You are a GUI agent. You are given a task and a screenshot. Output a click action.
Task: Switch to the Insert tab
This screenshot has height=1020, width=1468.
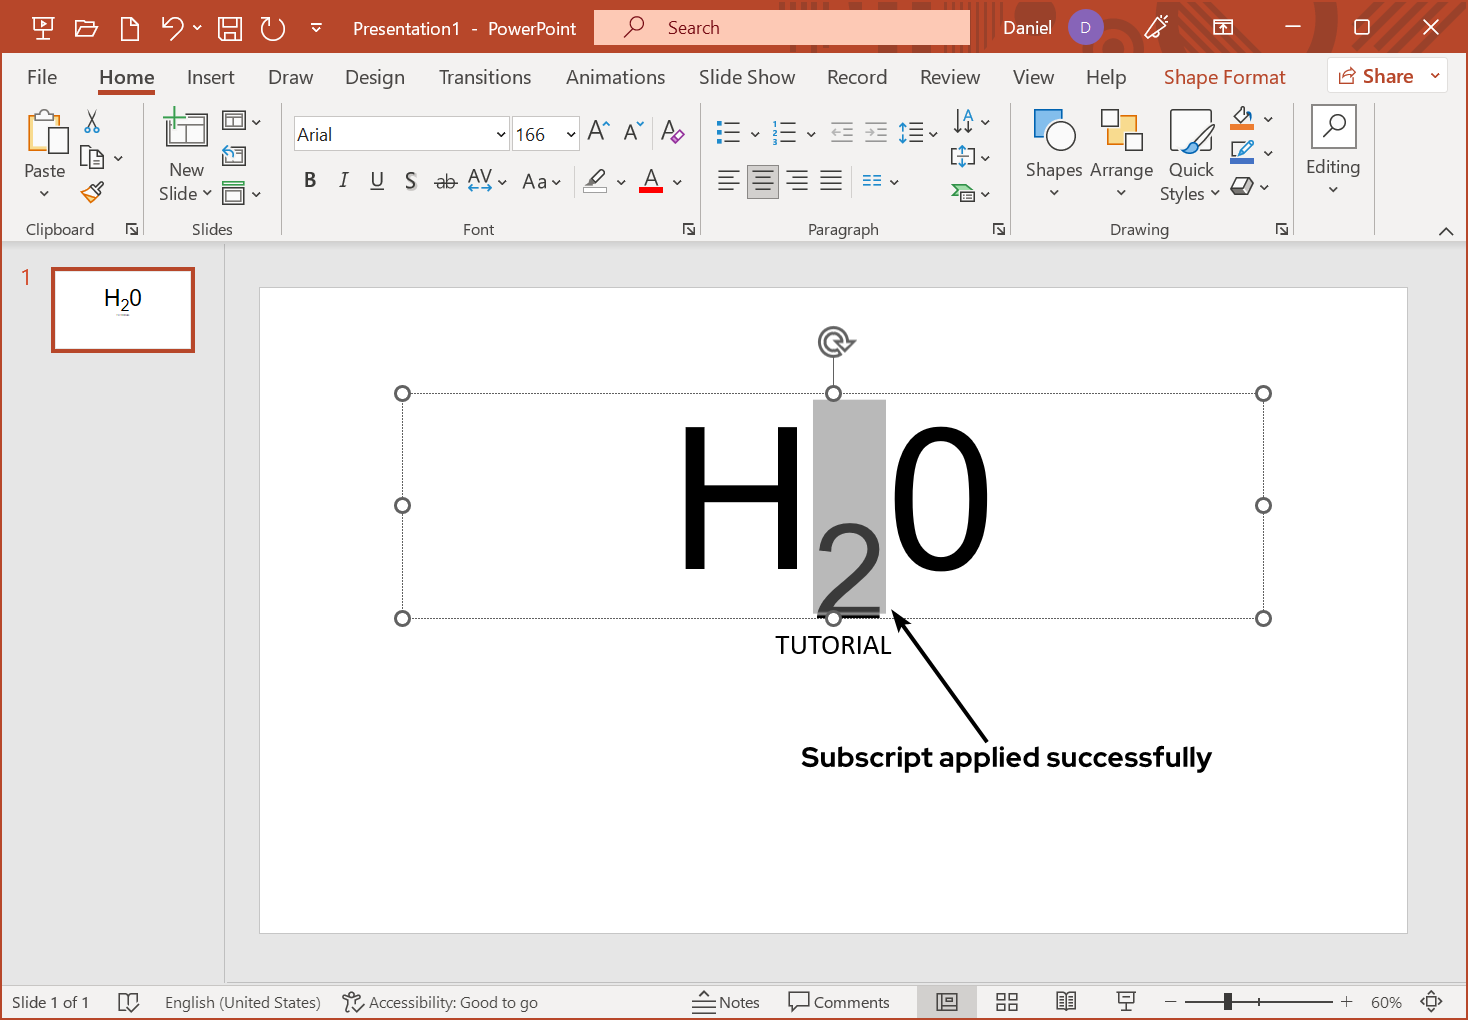[x=210, y=77]
